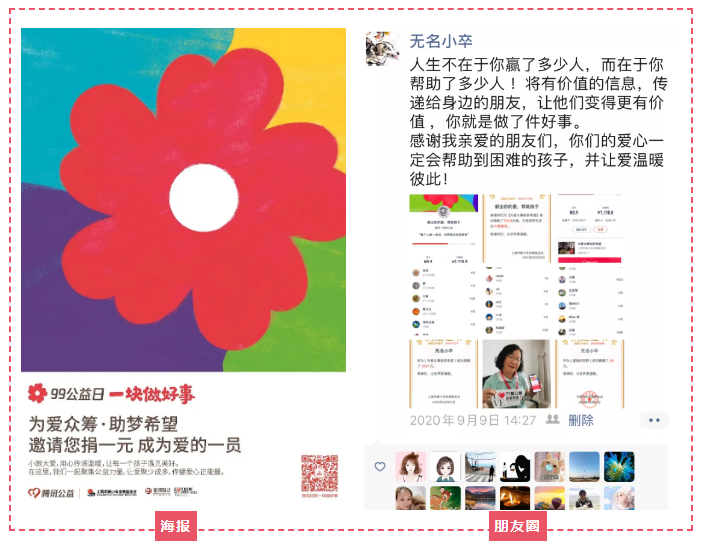Open the first post thumbnail with flower
The width and height of the screenshot is (703, 549).
(x=443, y=229)
